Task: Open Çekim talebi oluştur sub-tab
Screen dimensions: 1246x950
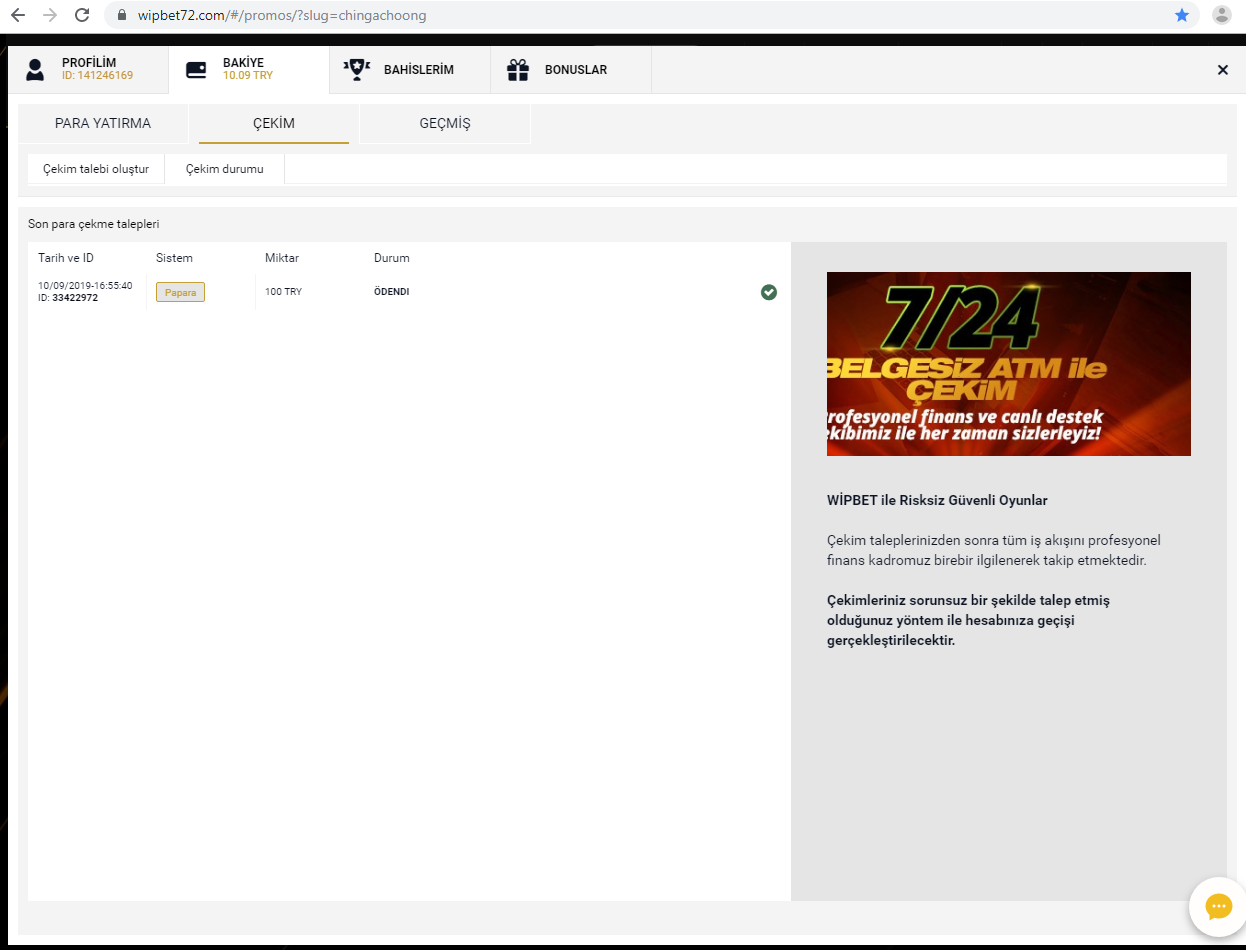Action: point(96,169)
